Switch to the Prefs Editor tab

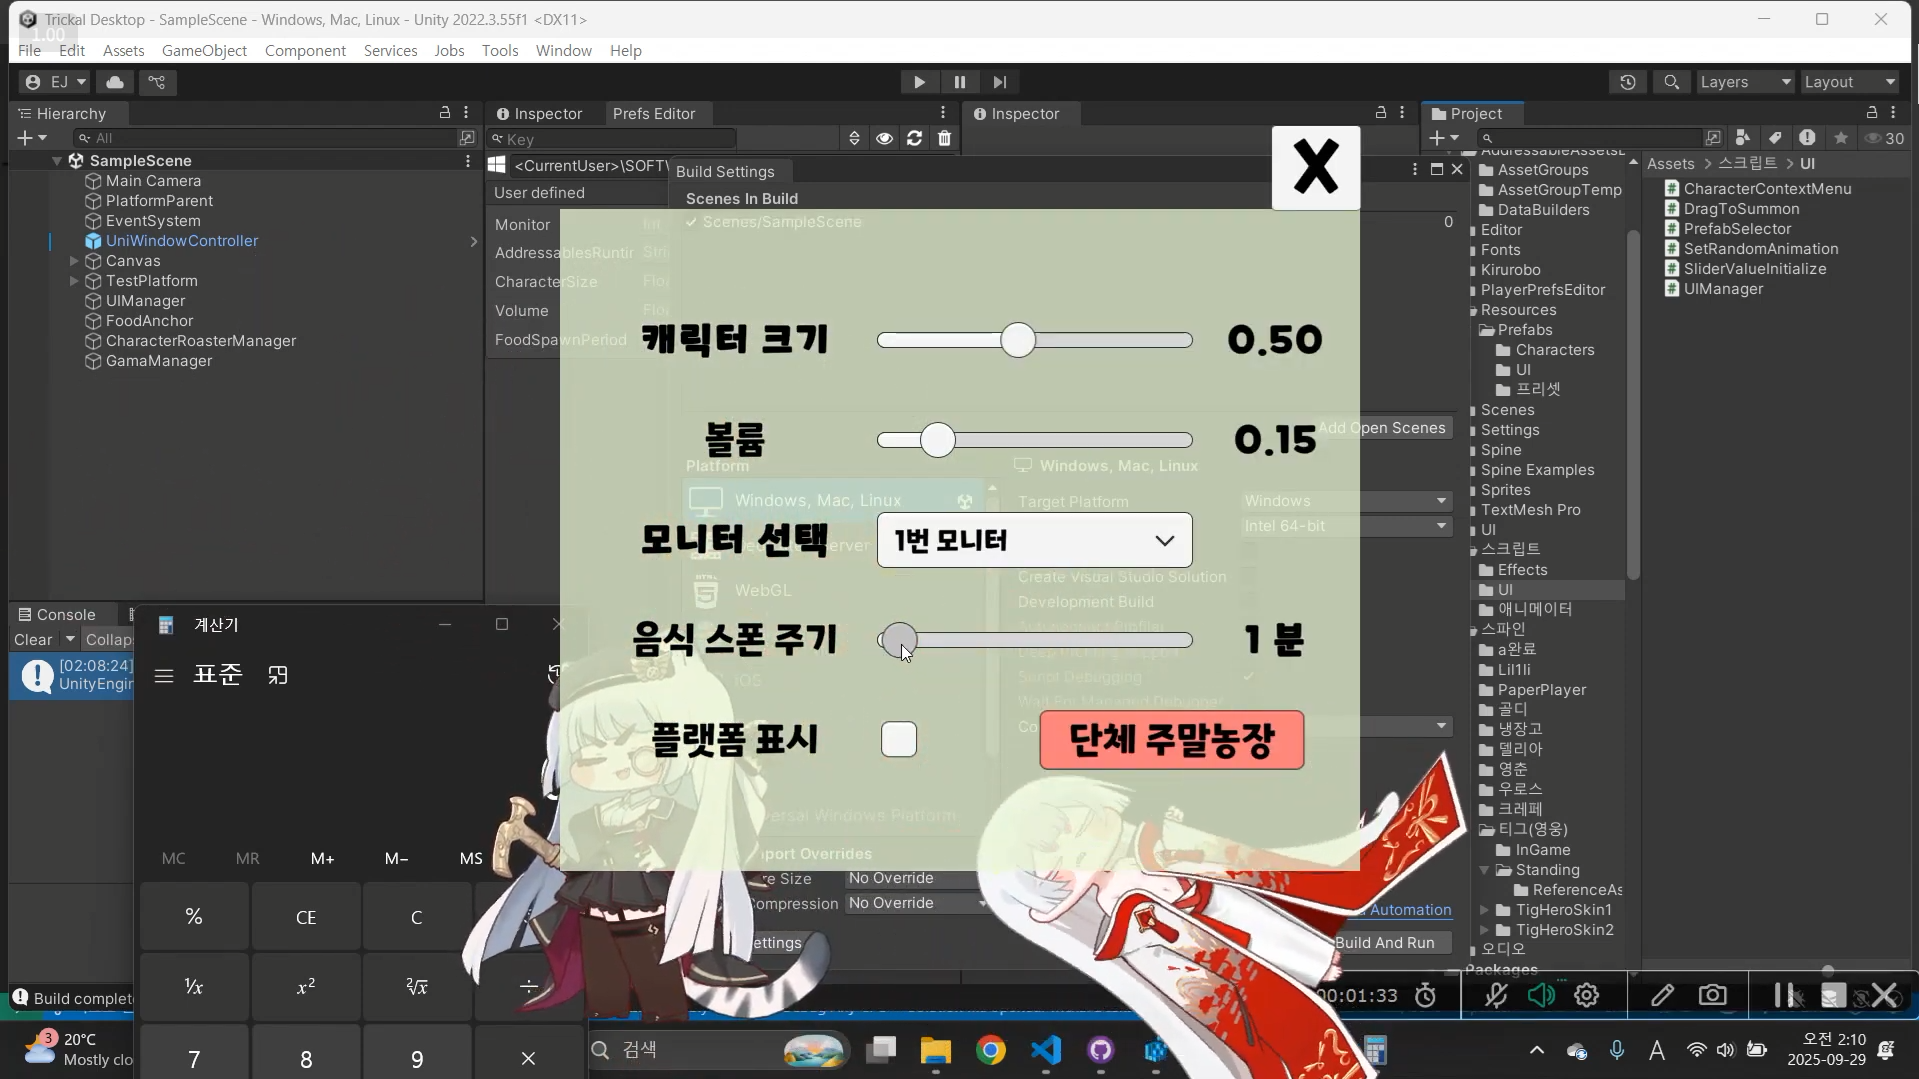pyautogui.click(x=656, y=113)
